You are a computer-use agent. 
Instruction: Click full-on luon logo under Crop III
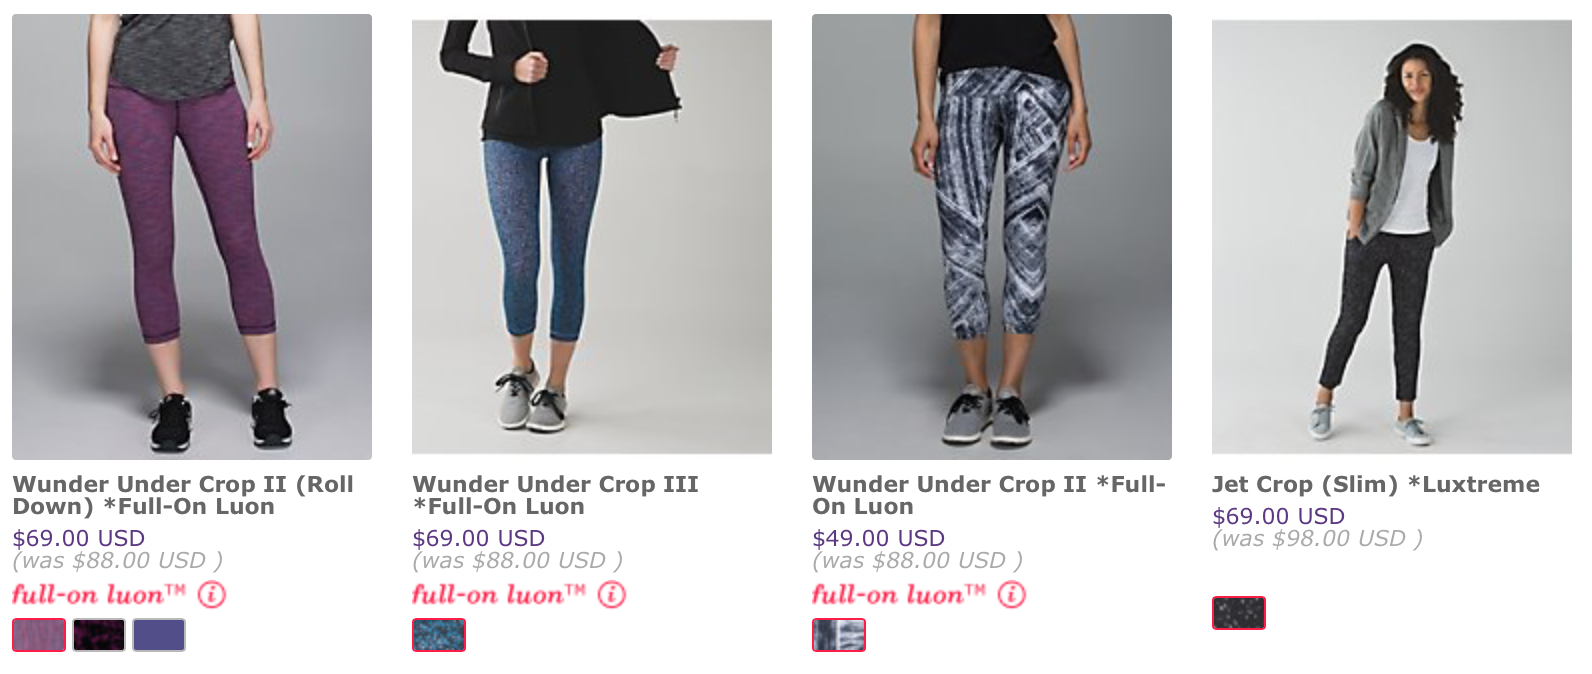coord(499,595)
